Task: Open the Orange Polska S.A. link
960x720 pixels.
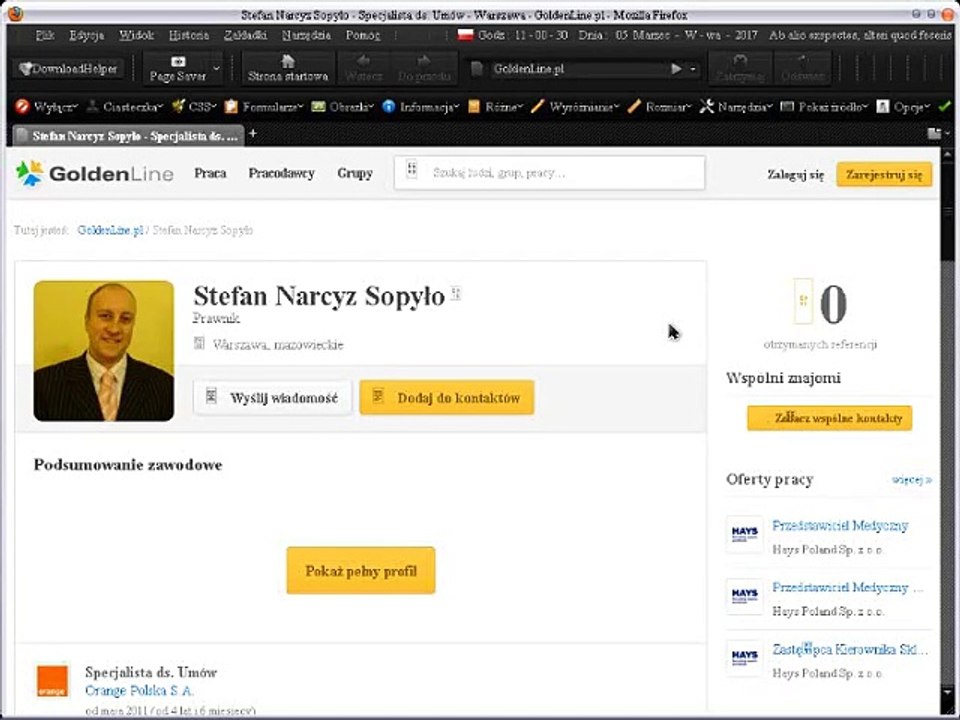Action: pyautogui.click(x=139, y=691)
